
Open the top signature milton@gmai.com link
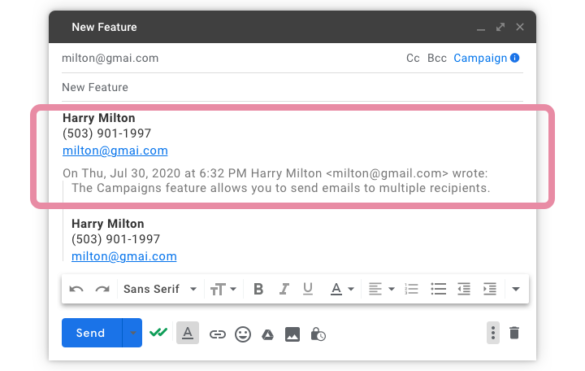point(115,151)
